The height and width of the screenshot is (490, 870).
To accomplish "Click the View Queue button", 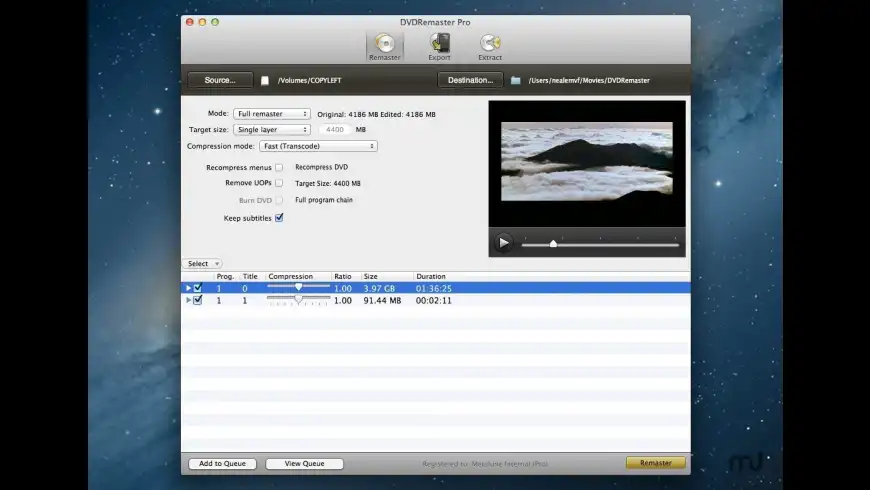I will (x=304, y=464).
